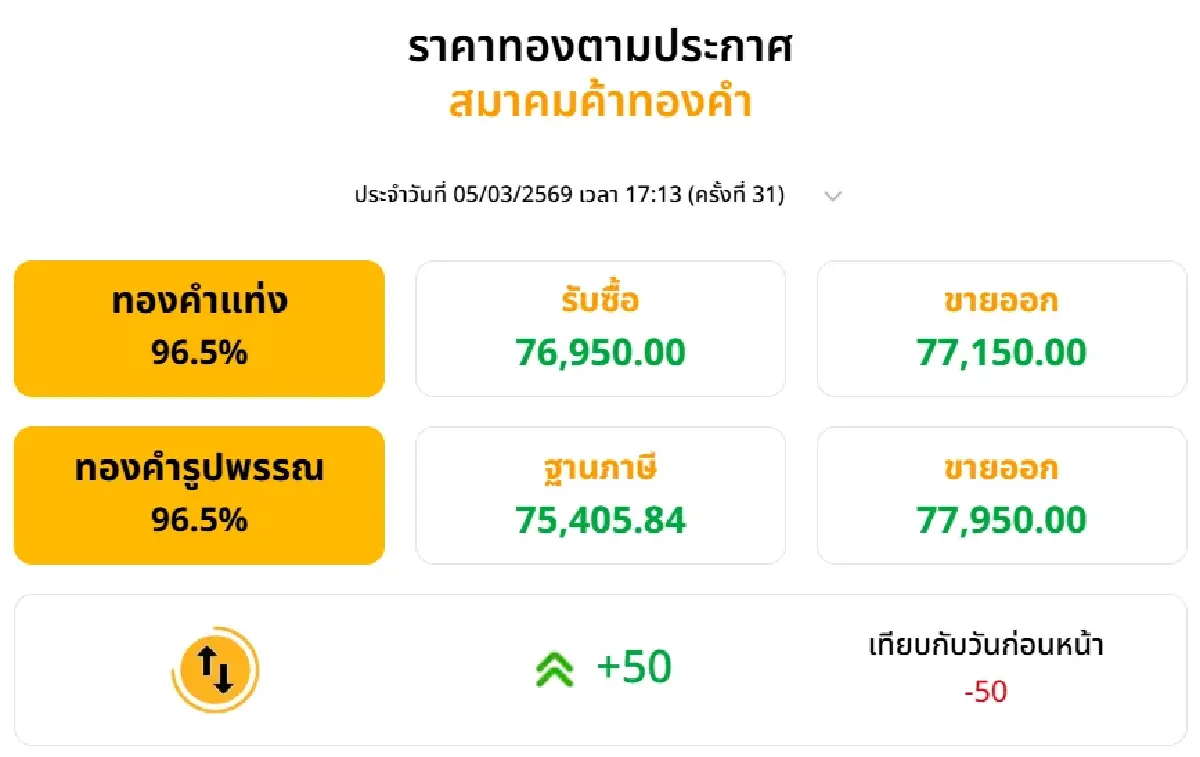The height and width of the screenshot is (757, 1200).
Task: Click the ราคาทองตามประกาศ page title
Action: click(x=600, y=46)
